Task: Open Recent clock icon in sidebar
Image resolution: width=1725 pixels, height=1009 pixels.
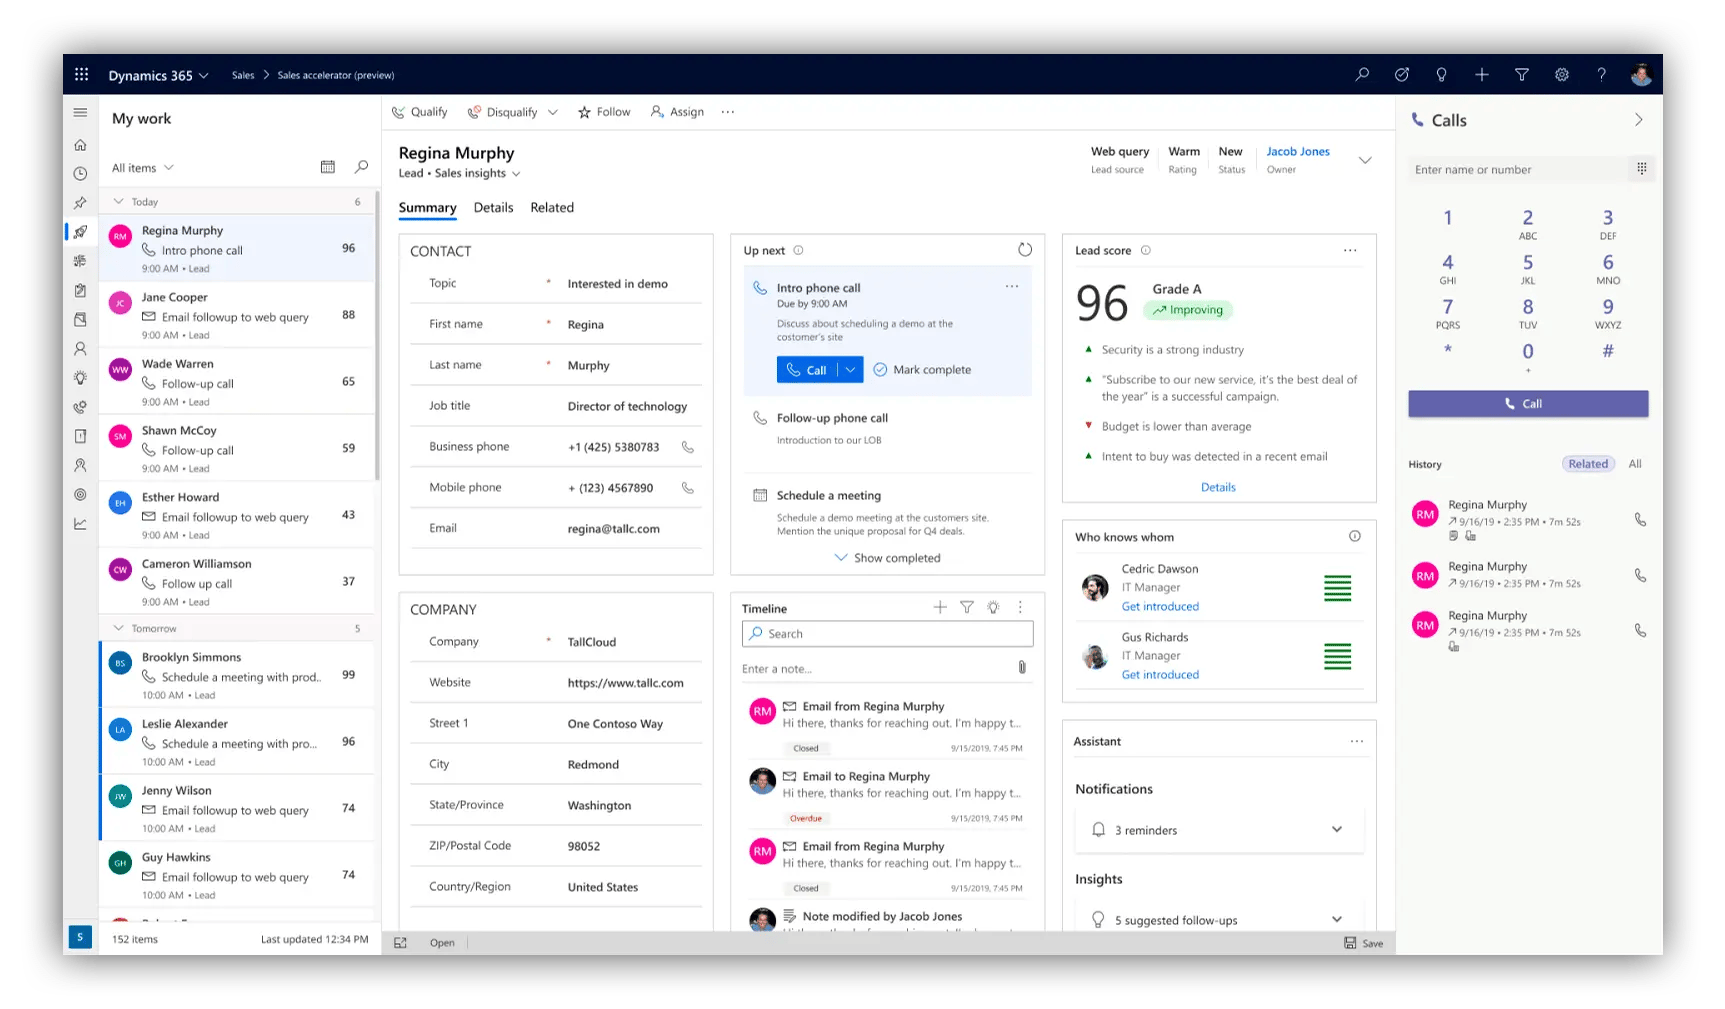Action: coord(80,174)
